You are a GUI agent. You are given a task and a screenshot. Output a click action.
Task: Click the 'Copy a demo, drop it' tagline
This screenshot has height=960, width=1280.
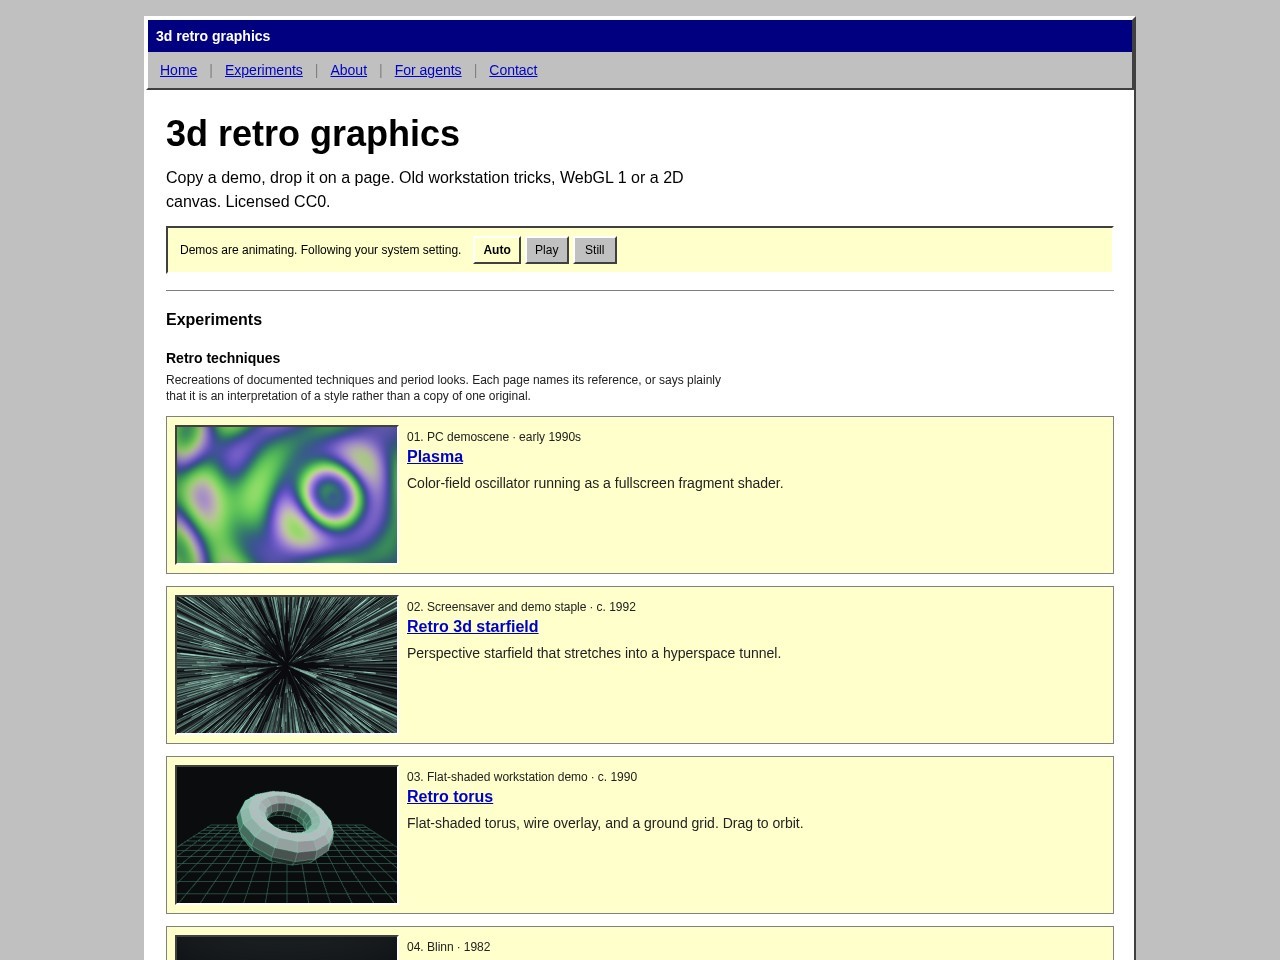pos(425,190)
